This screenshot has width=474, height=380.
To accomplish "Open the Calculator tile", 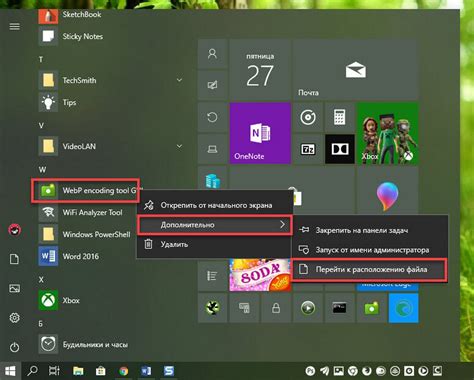I will click(x=340, y=117).
